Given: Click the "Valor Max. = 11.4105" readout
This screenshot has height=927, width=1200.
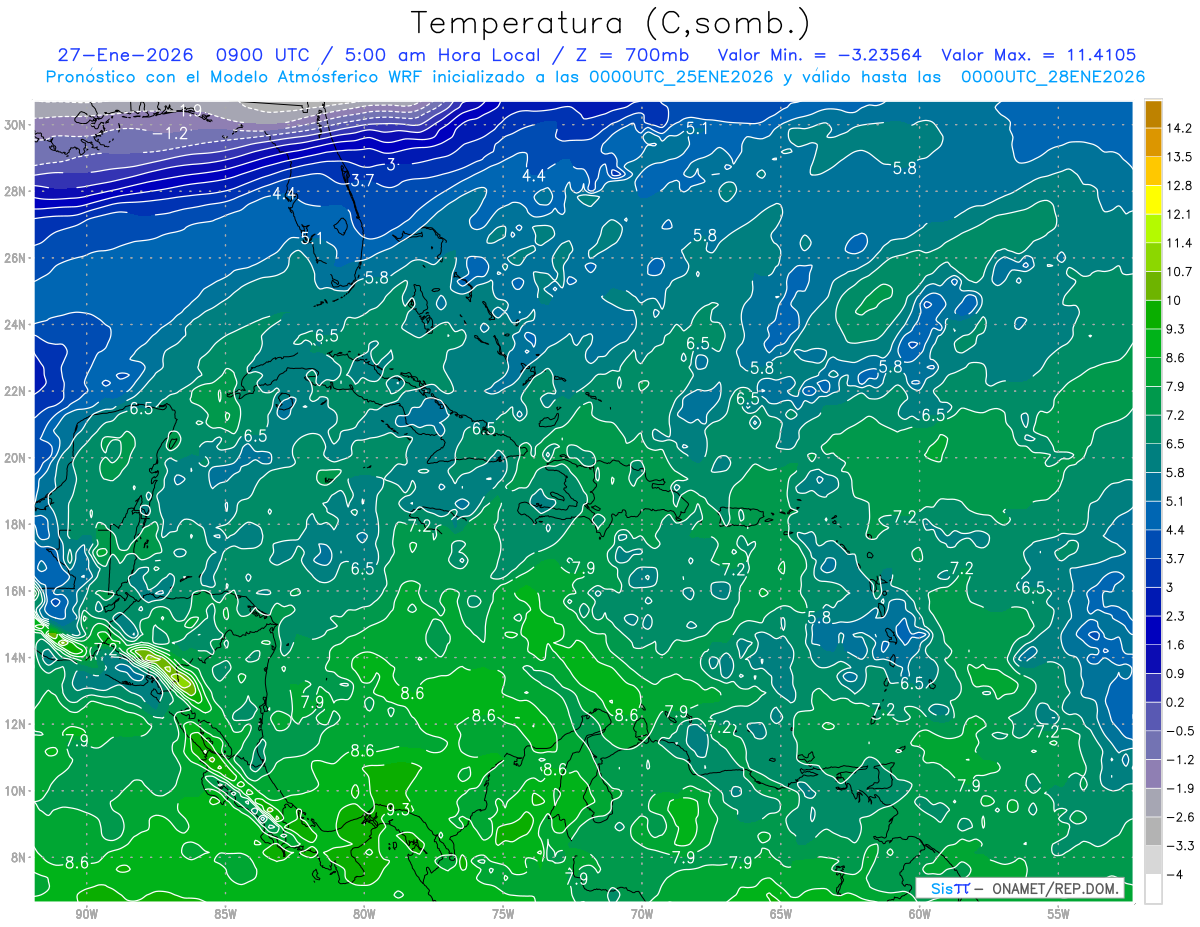Looking at the screenshot, I should click(x=1039, y=55).
